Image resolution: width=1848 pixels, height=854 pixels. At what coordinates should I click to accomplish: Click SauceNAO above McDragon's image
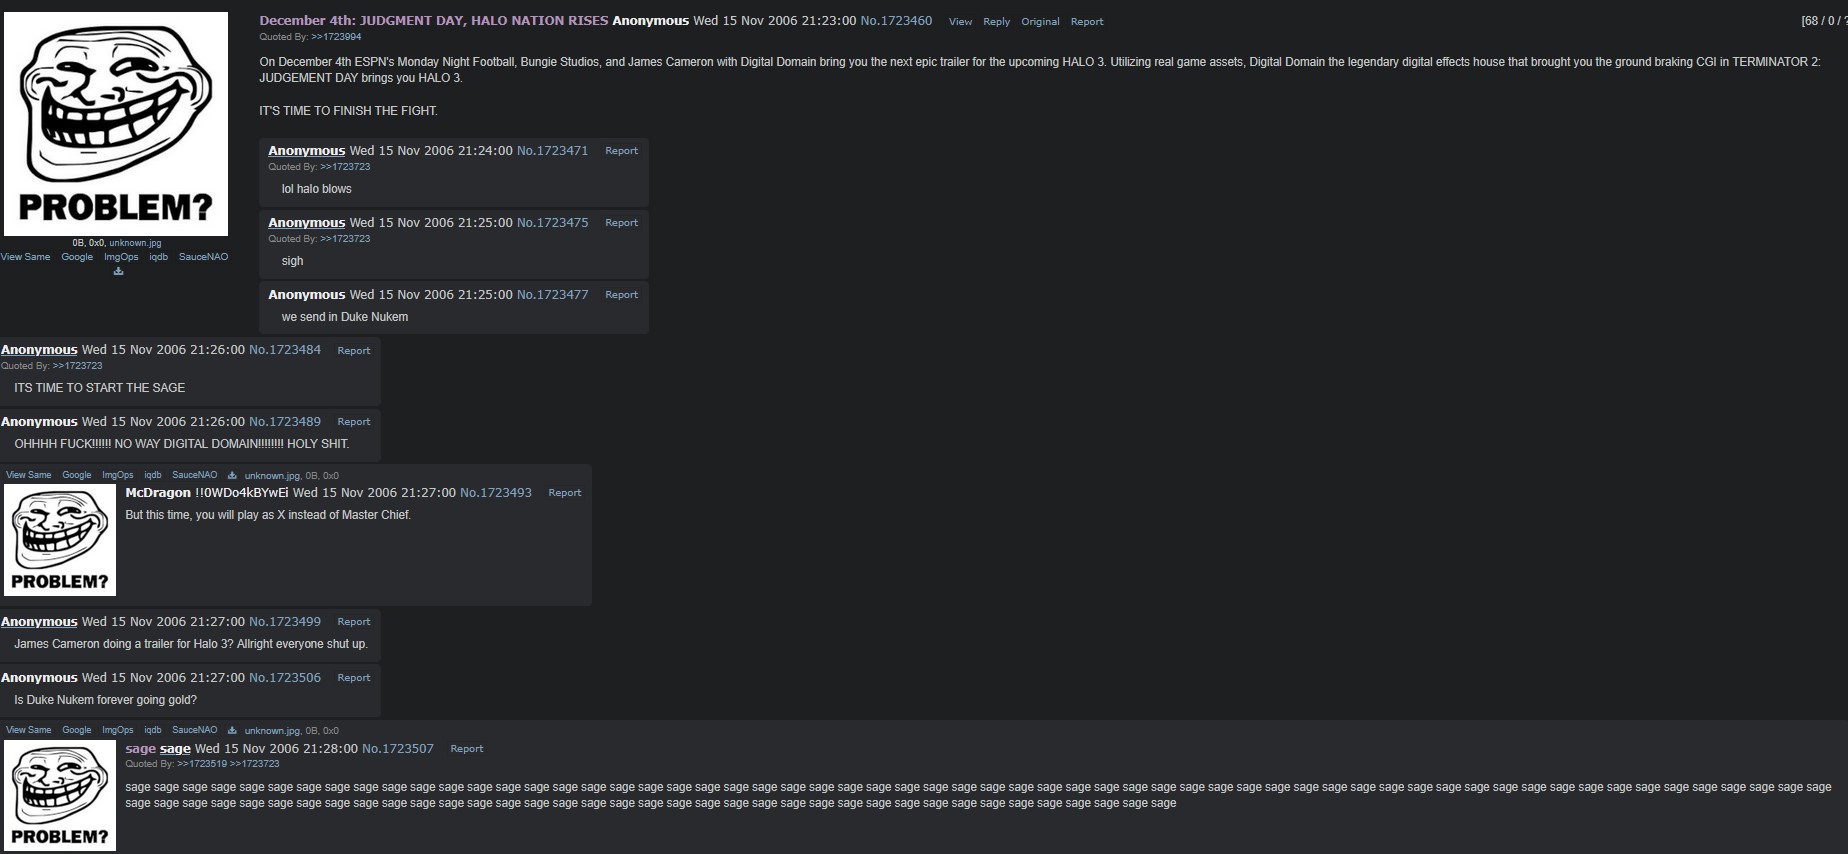(x=194, y=475)
